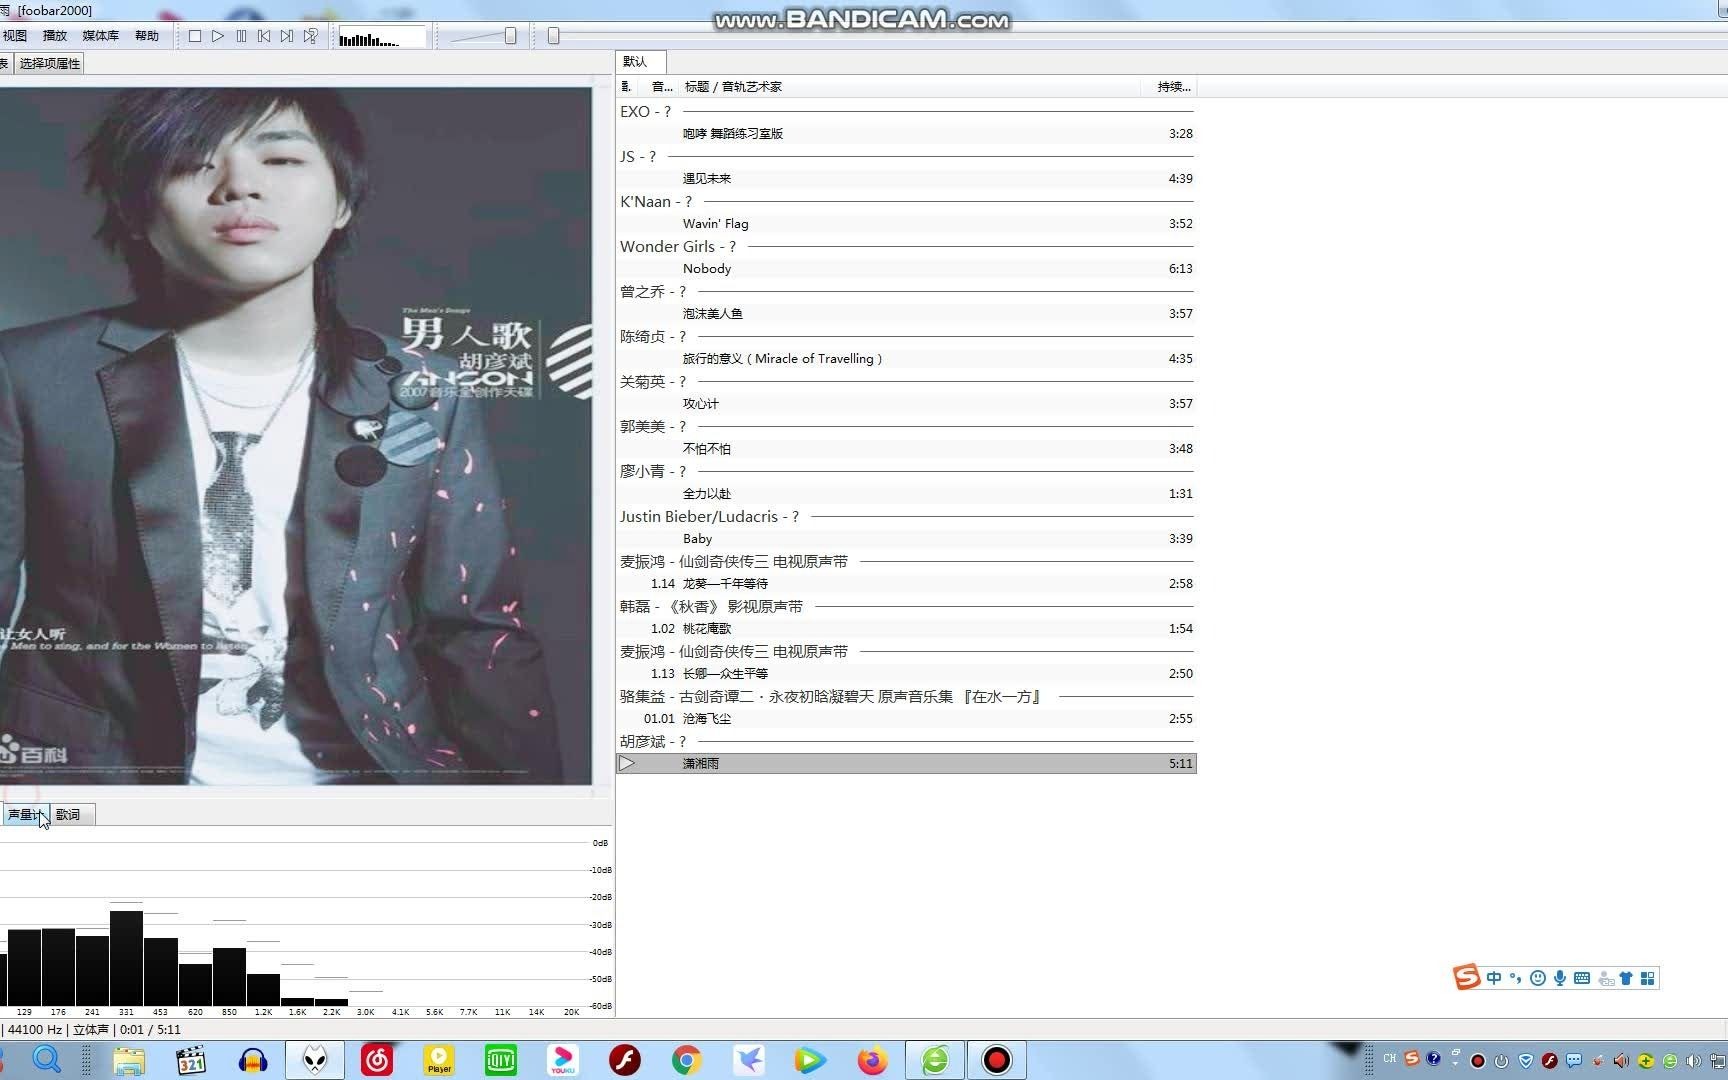The height and width of the screenshot is (1080, 1728).
Task: Click the 韩磊 -《秋香》影视原声带 group header
Action: point(906,606)
